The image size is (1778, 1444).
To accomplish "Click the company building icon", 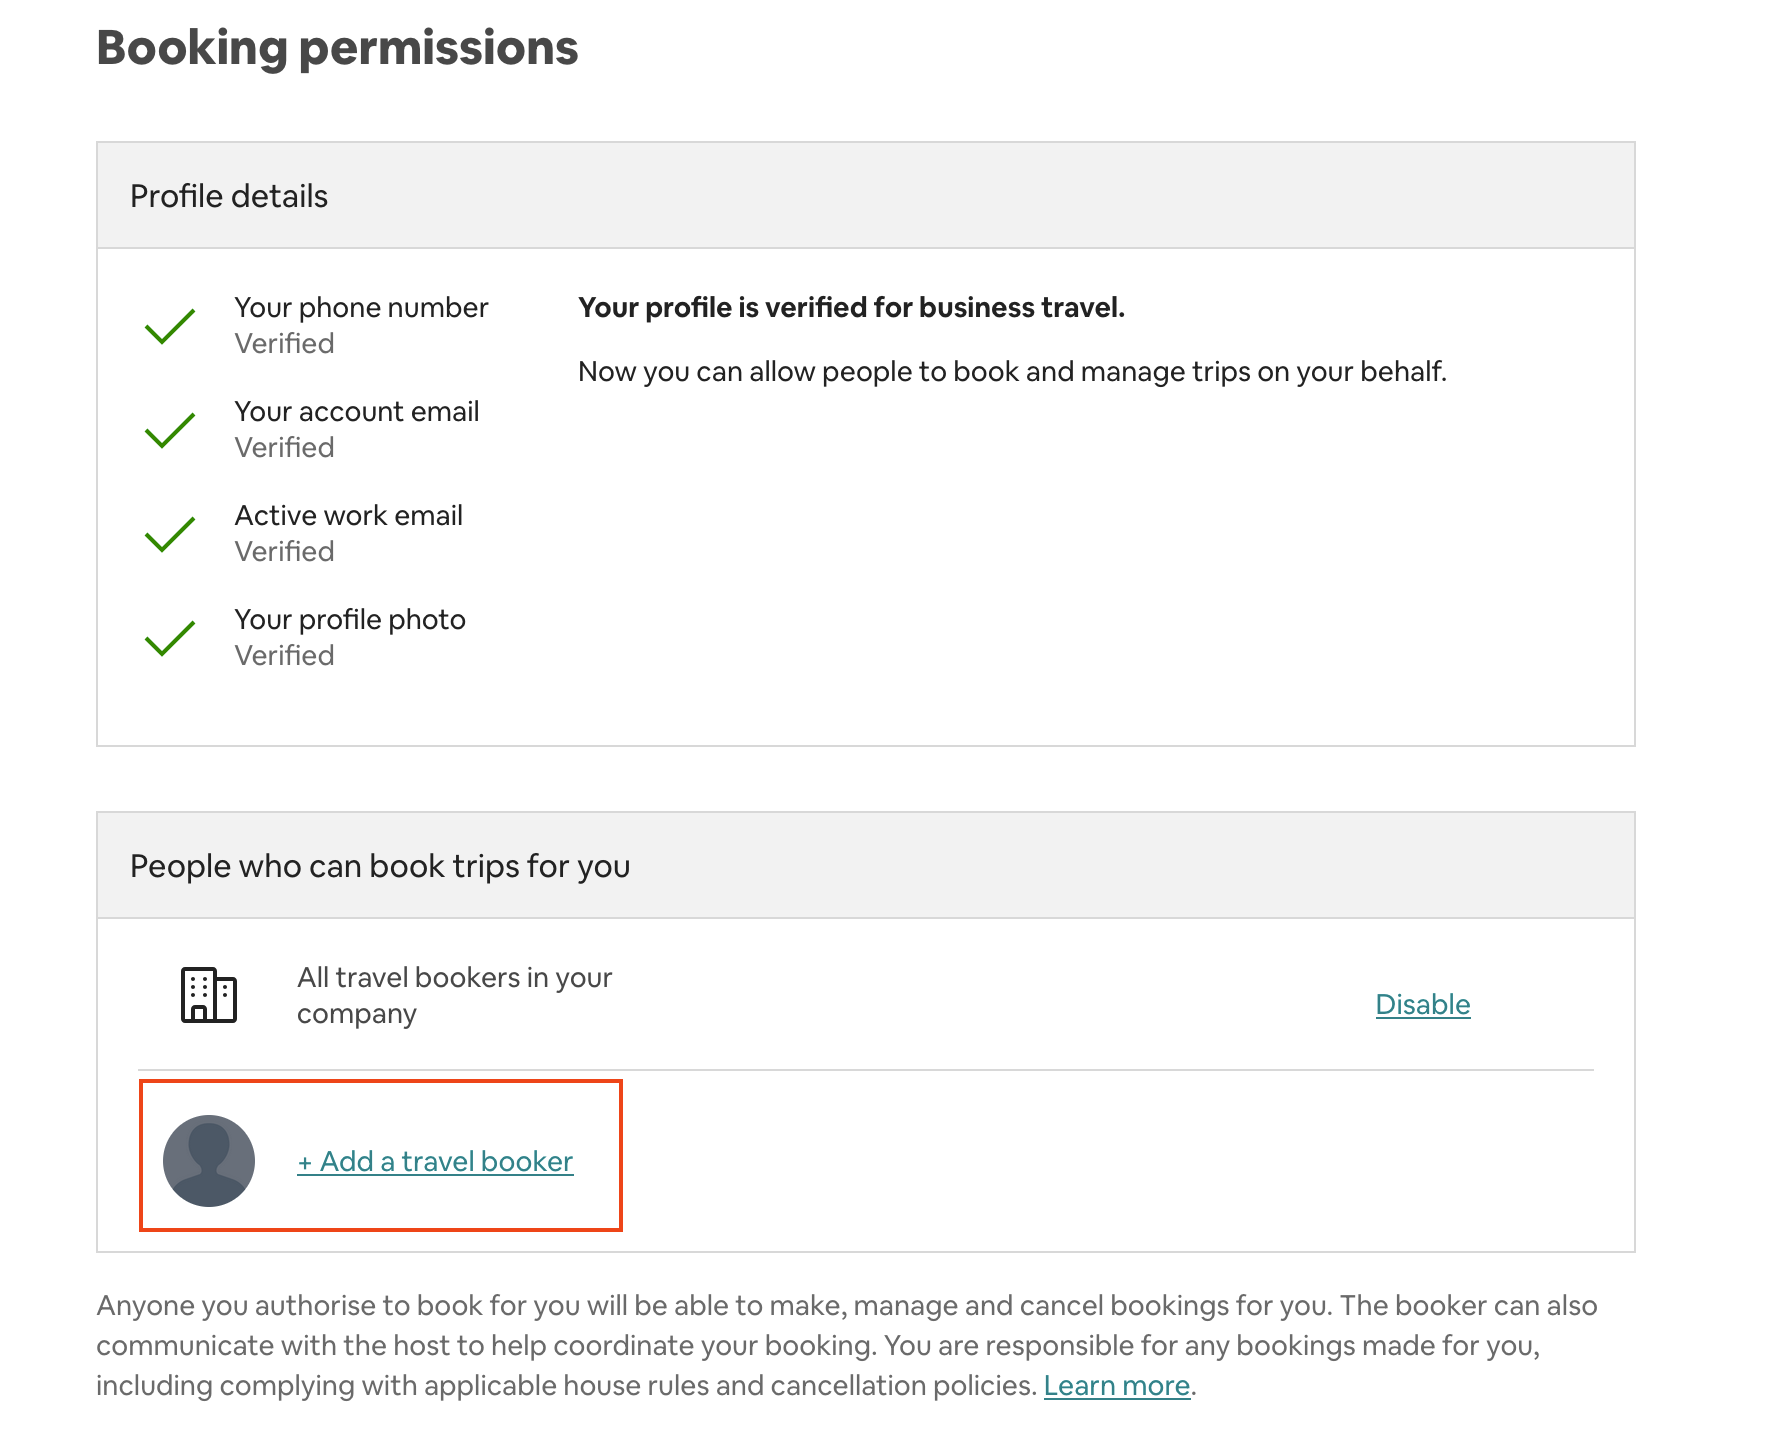I will [209, 995].
